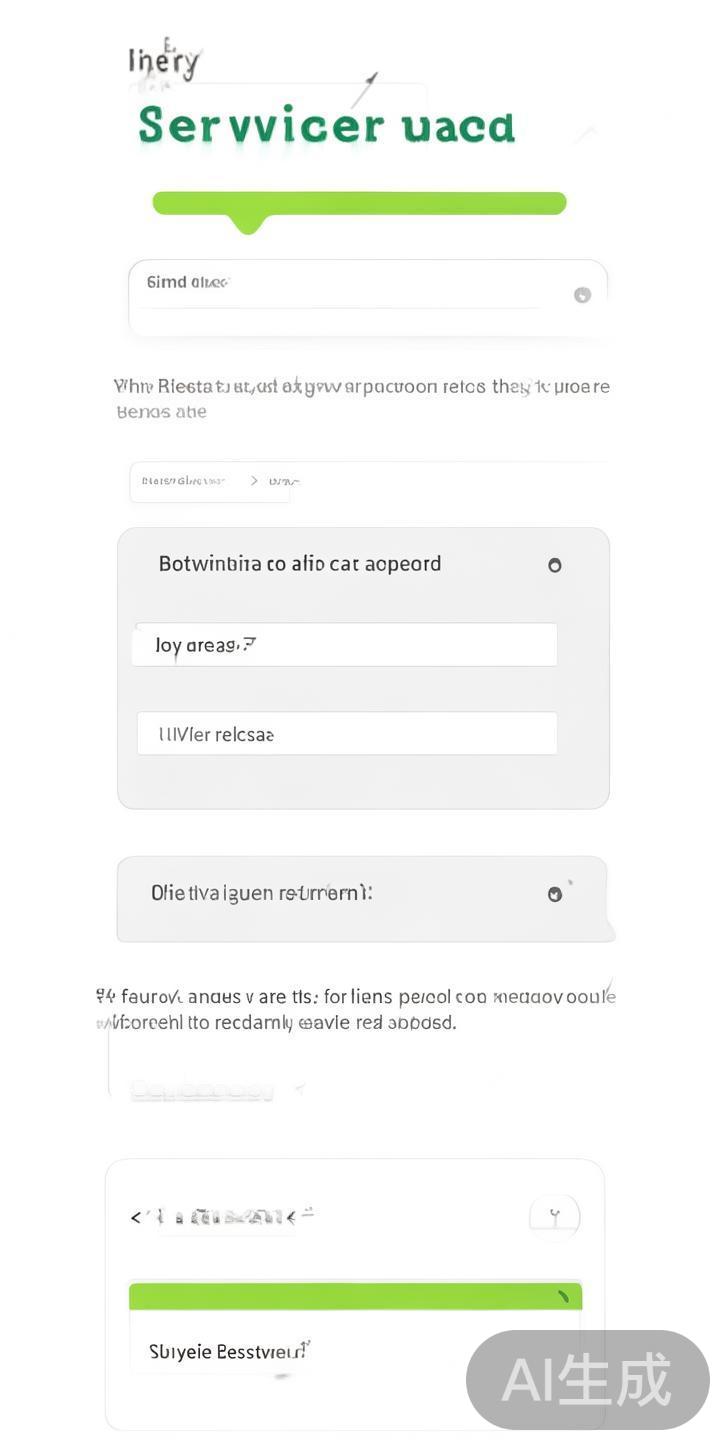Click inside the "Joy areag" input field

point(345,645)
